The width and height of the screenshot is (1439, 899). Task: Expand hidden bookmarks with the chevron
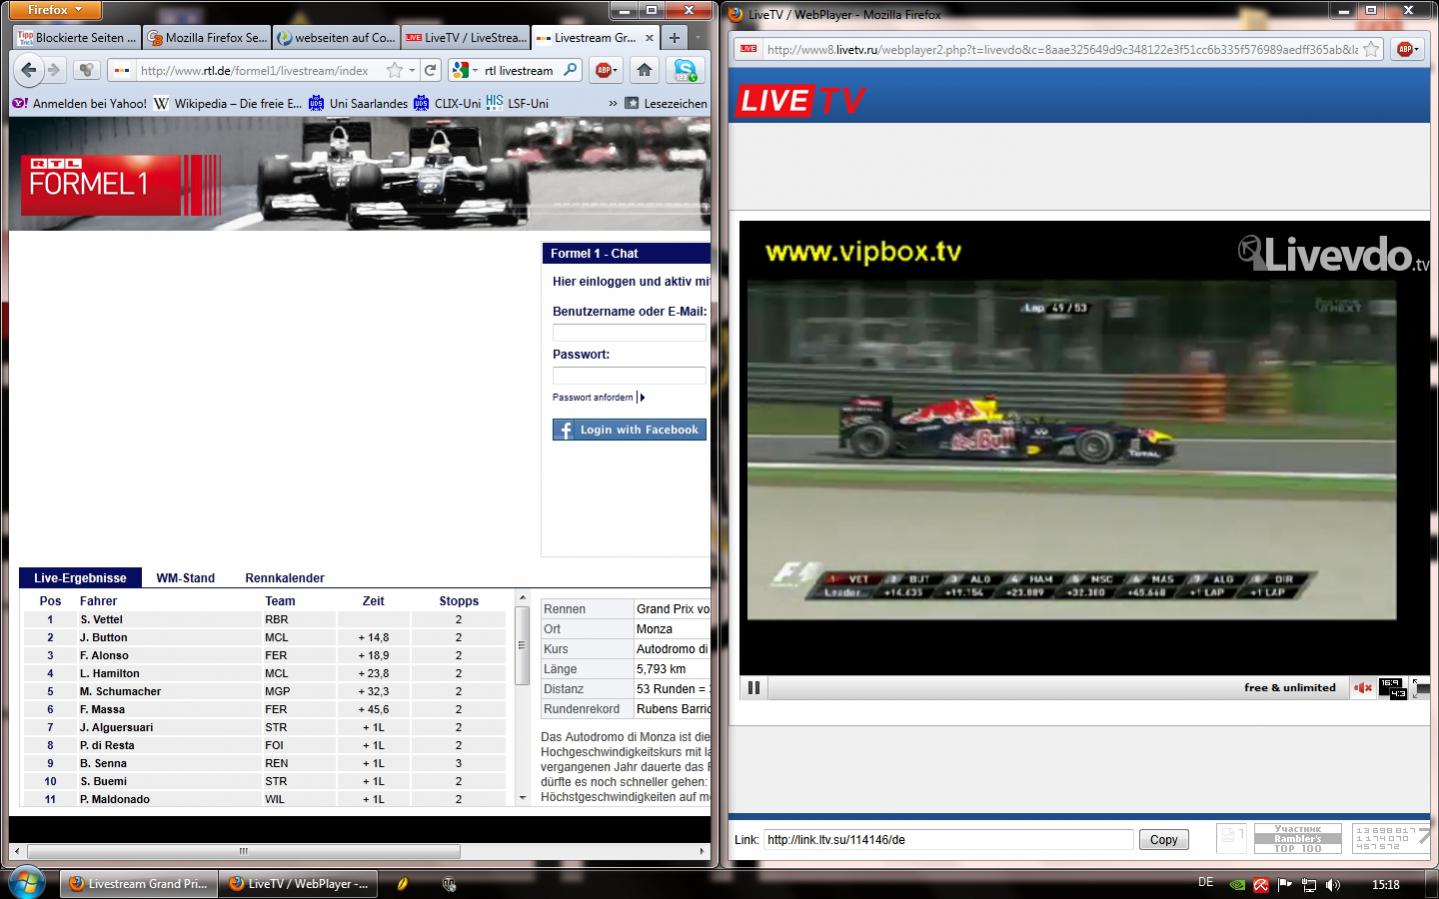pos(612,103)
